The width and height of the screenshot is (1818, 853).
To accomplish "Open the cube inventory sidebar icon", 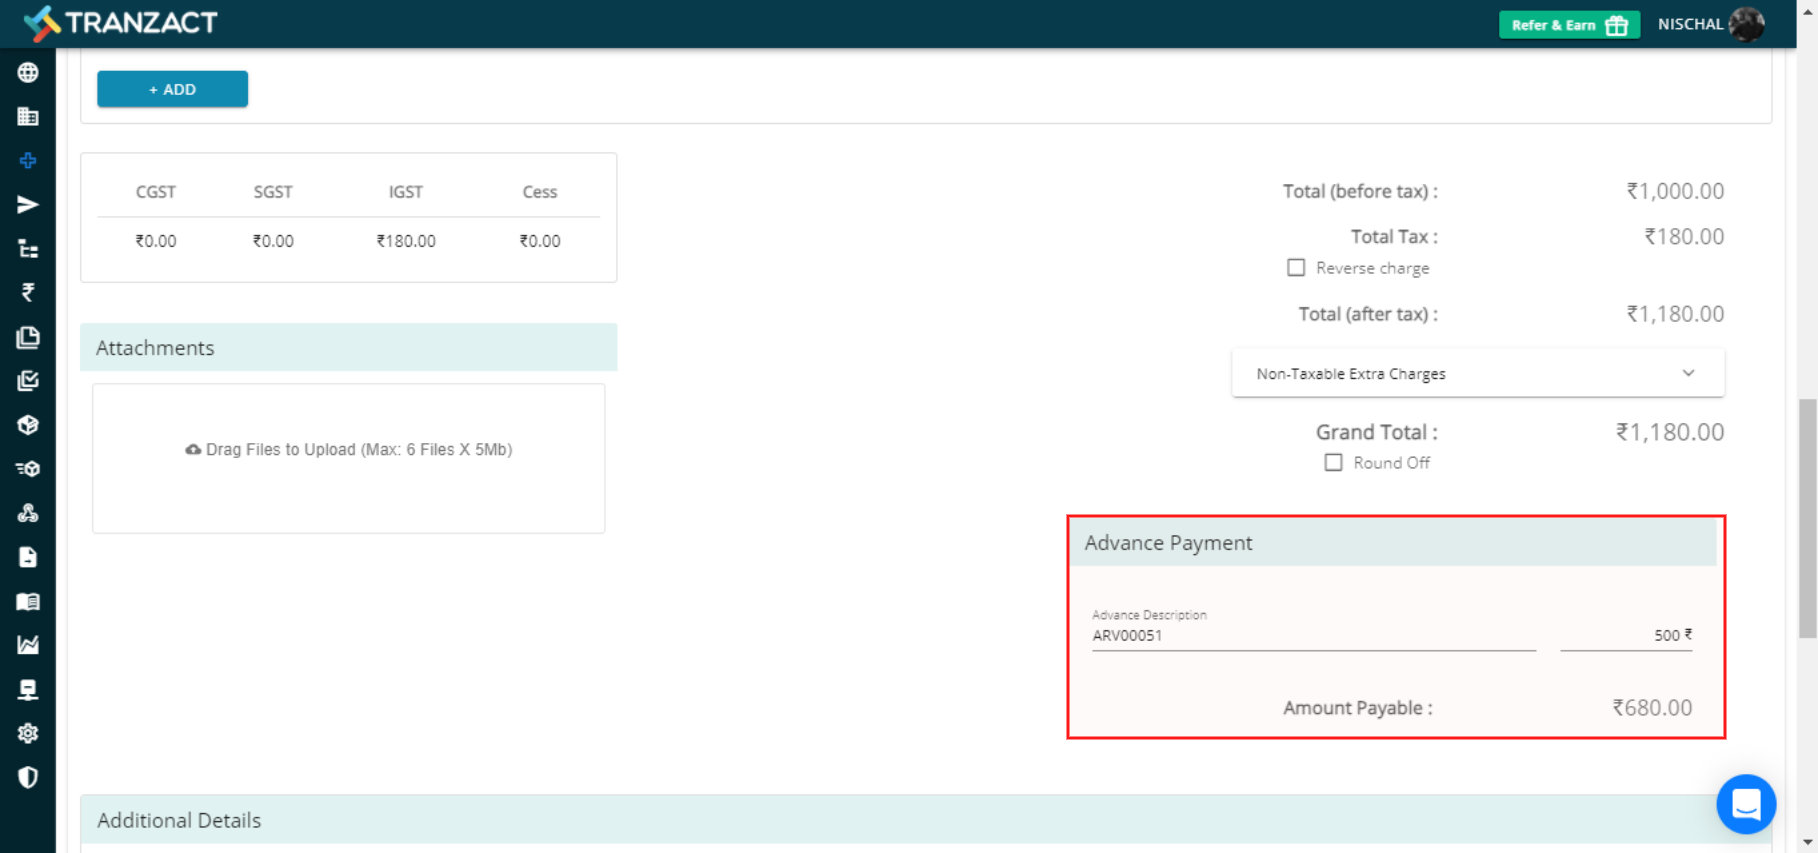I will [28, 425].
